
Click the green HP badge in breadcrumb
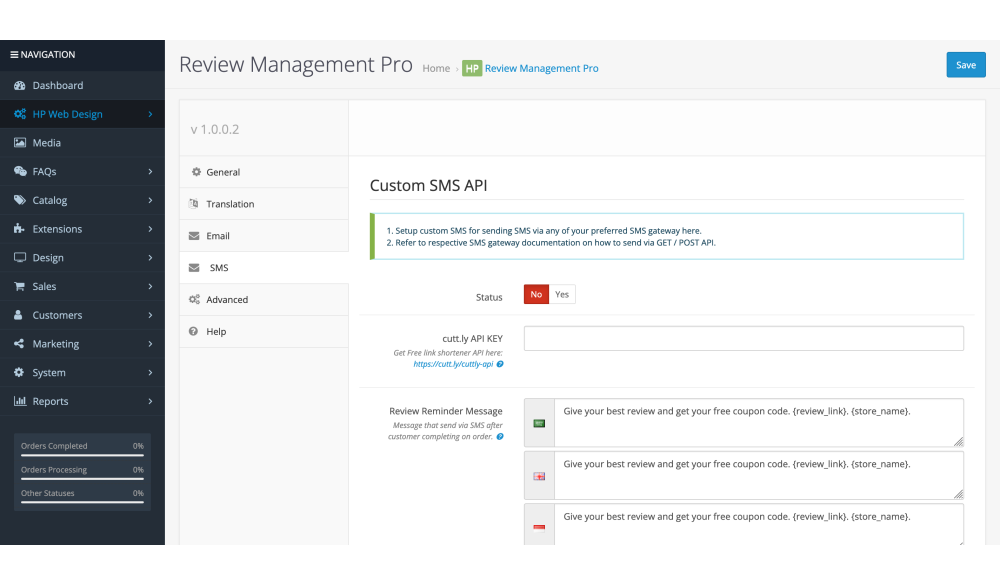point(471,68)
